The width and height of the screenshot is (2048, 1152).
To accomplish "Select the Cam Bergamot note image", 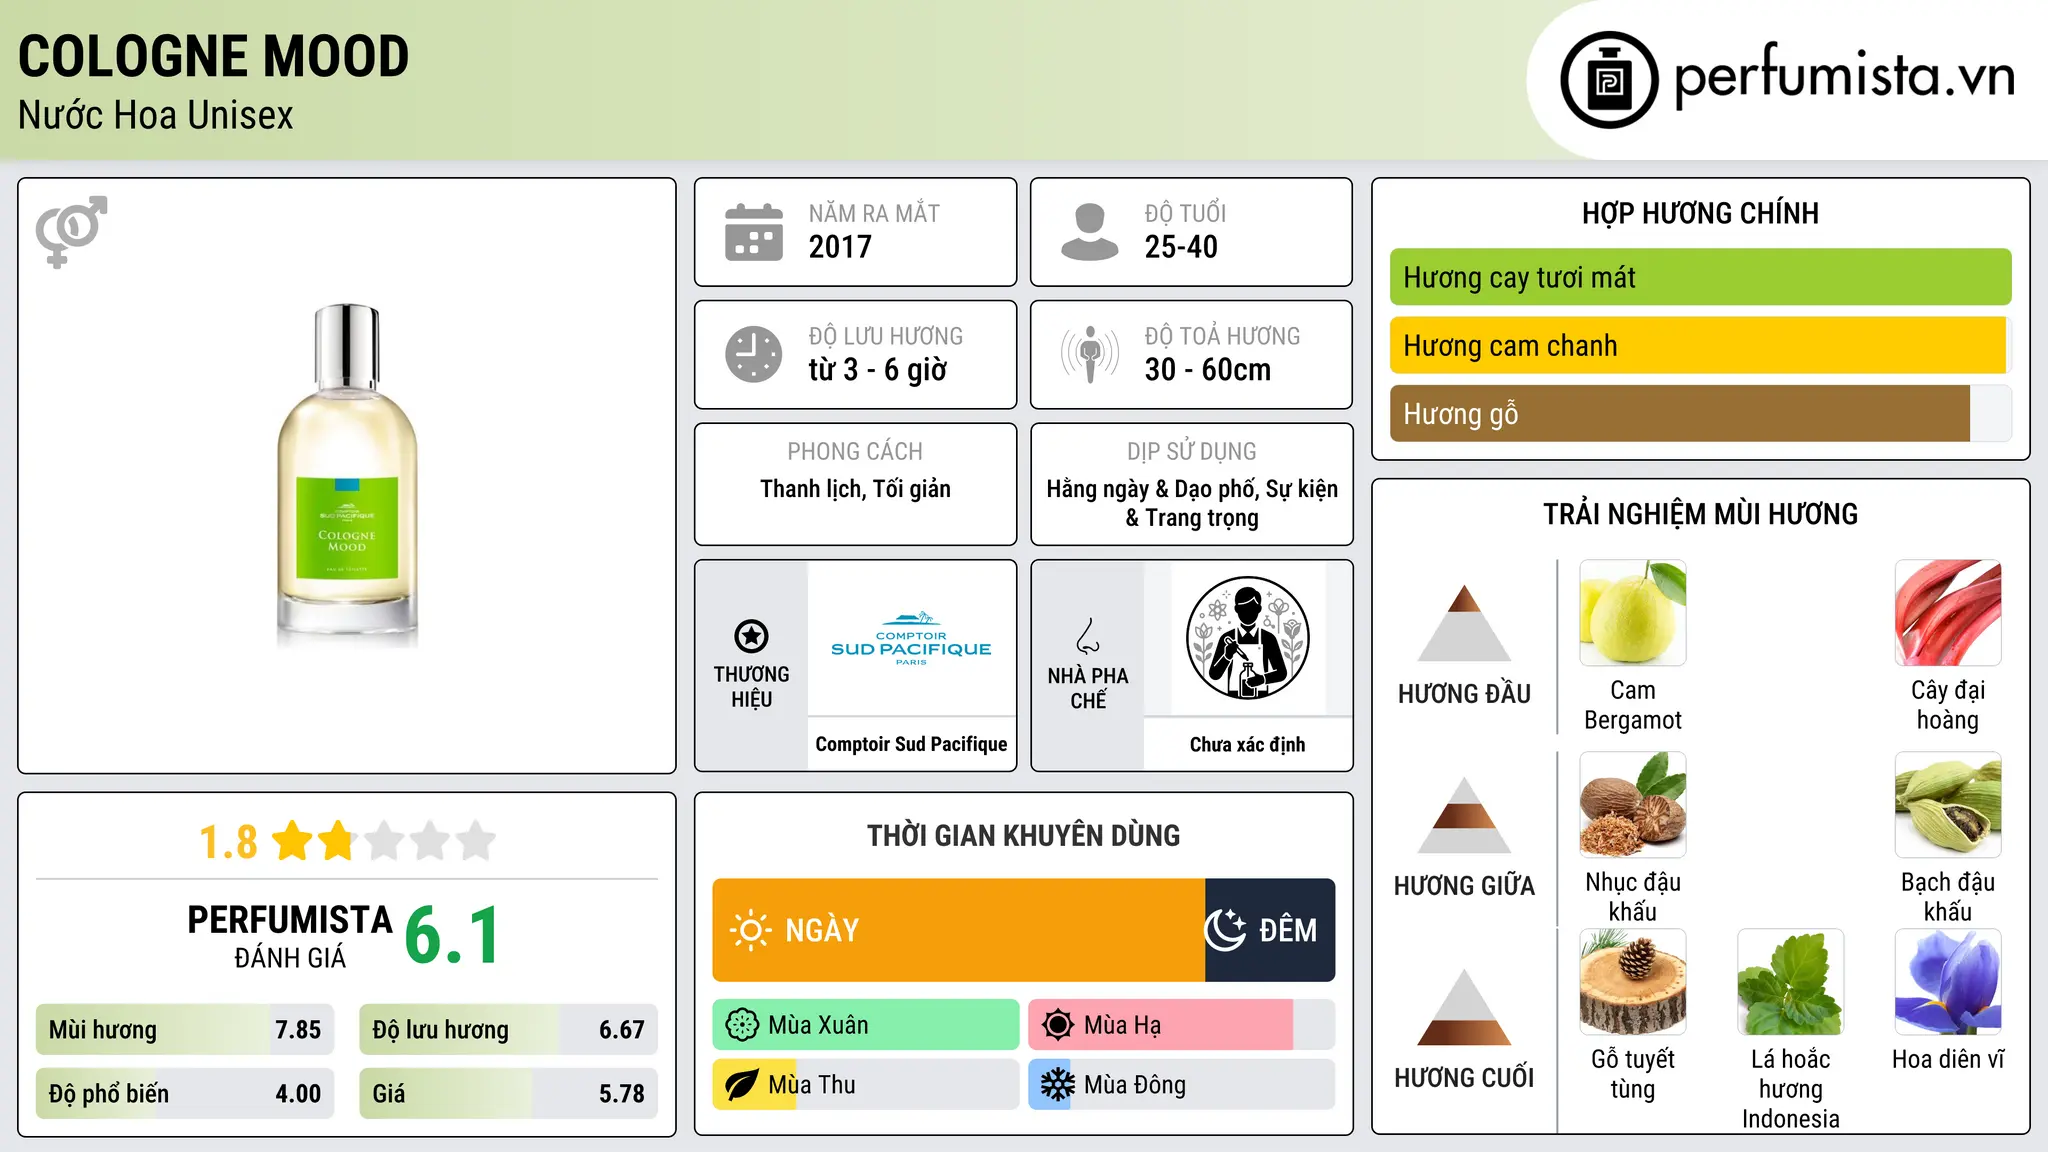I will click(1632, 613).
